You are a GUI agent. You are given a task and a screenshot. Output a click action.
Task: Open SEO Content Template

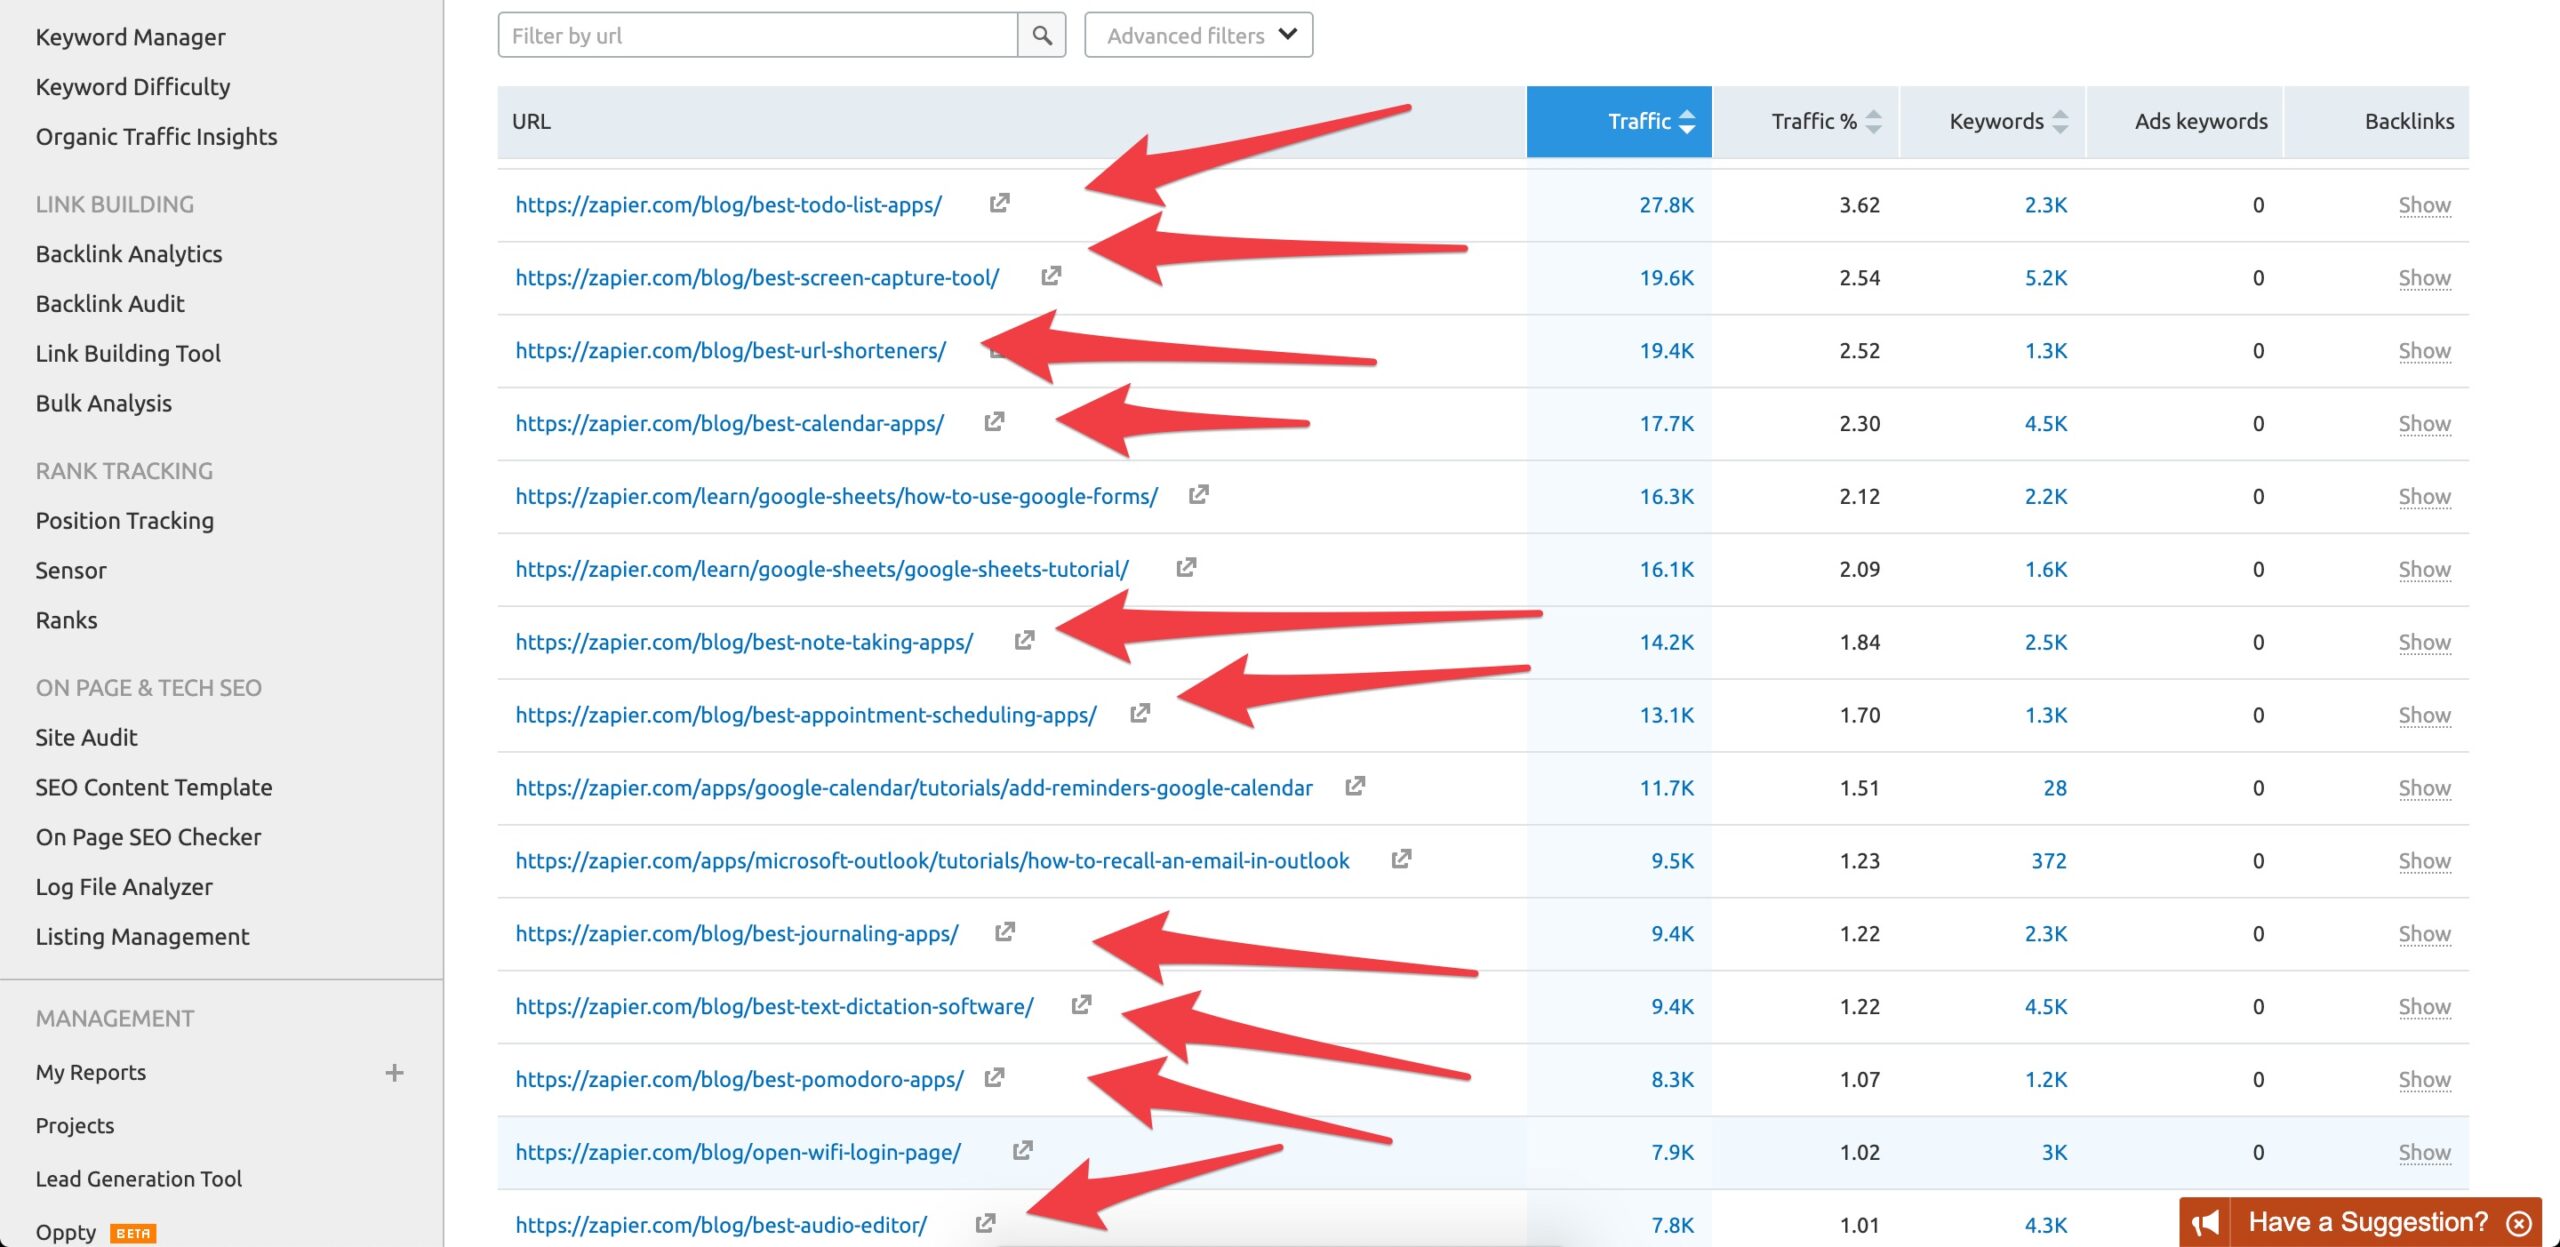coord(154,788)
